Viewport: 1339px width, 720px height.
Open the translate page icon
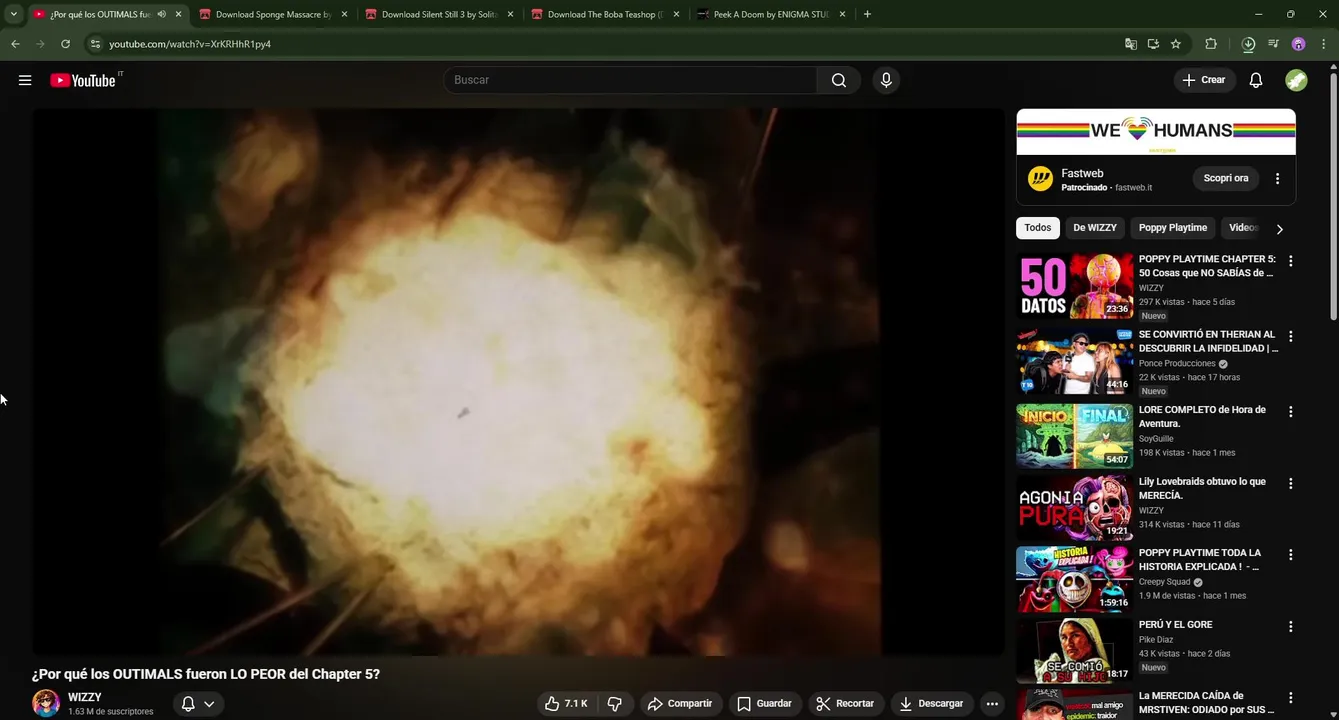[1130, 44]
